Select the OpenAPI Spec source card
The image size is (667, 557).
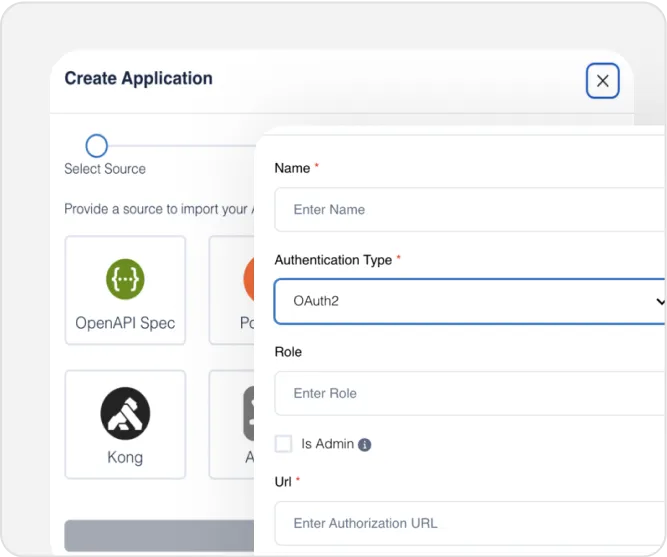pos(125,290)
